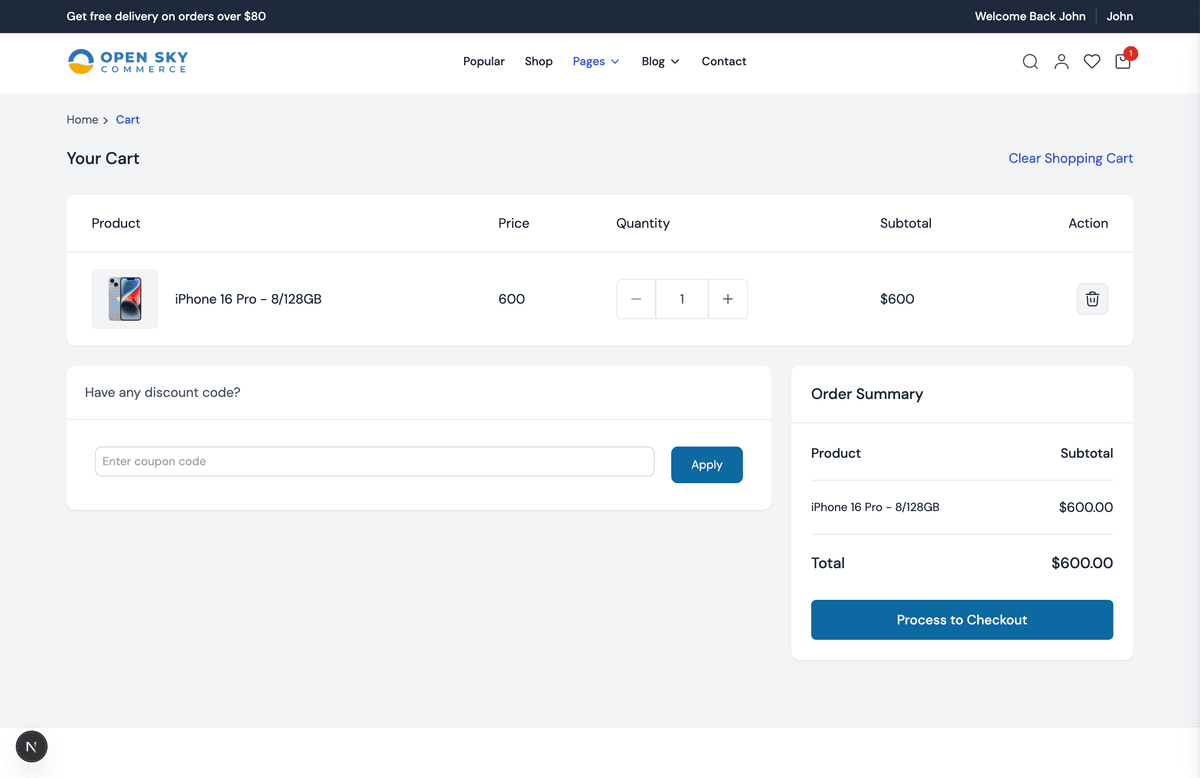This screenshot has height=778, width=1200.
Task: Click the Open Sky Commerce logo
Action: (x=128, y=62)
